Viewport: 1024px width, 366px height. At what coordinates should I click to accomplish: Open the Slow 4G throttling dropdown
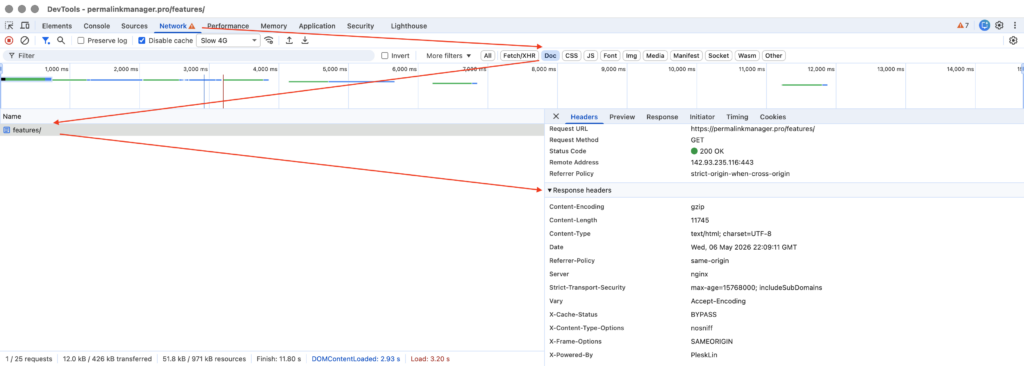(x=228, y=41)
